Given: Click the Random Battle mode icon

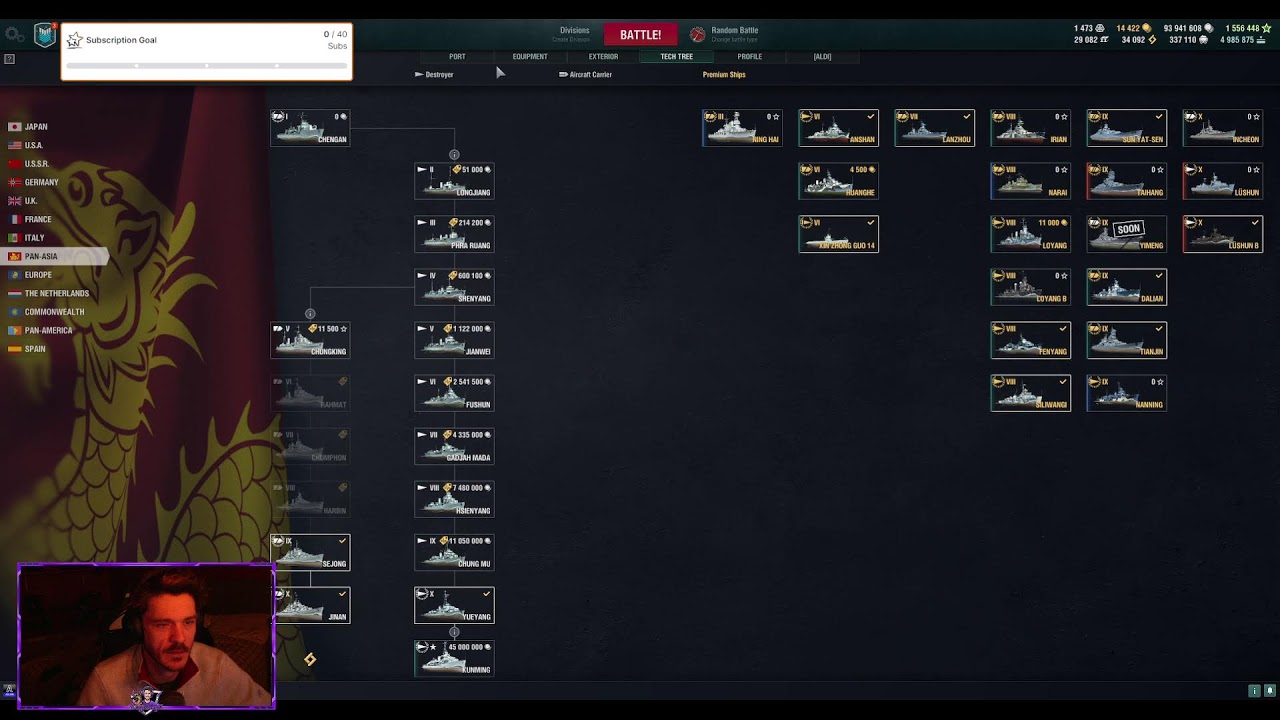Looking at the screenshot, I should point(698,35).
